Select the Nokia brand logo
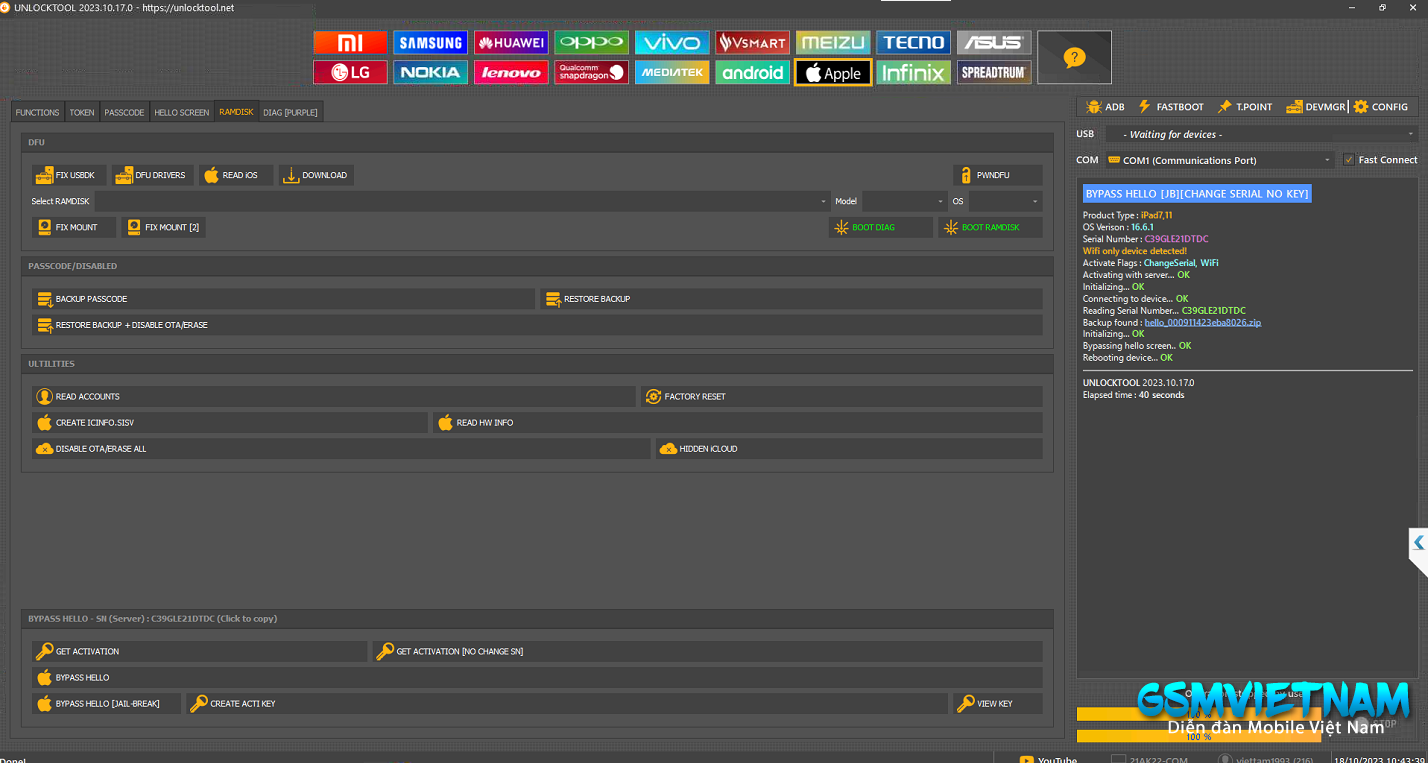This screenshot has width=1428, height=763. tap(430, 72)
